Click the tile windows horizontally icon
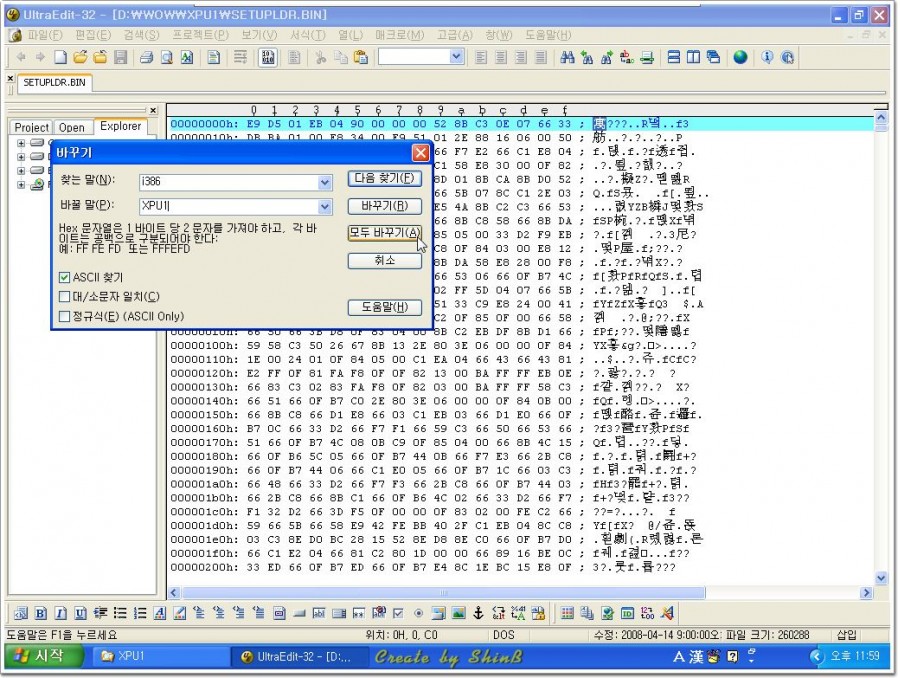 point(674,57)
